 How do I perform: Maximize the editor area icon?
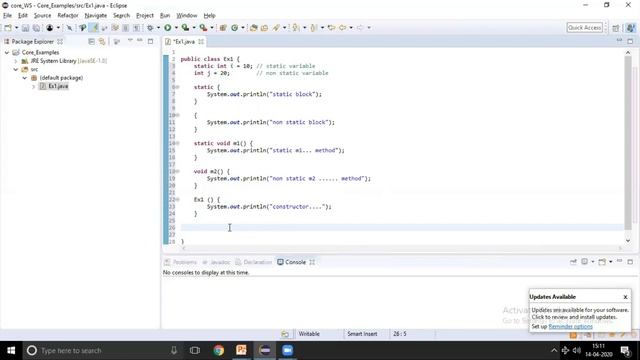[630, 41]
